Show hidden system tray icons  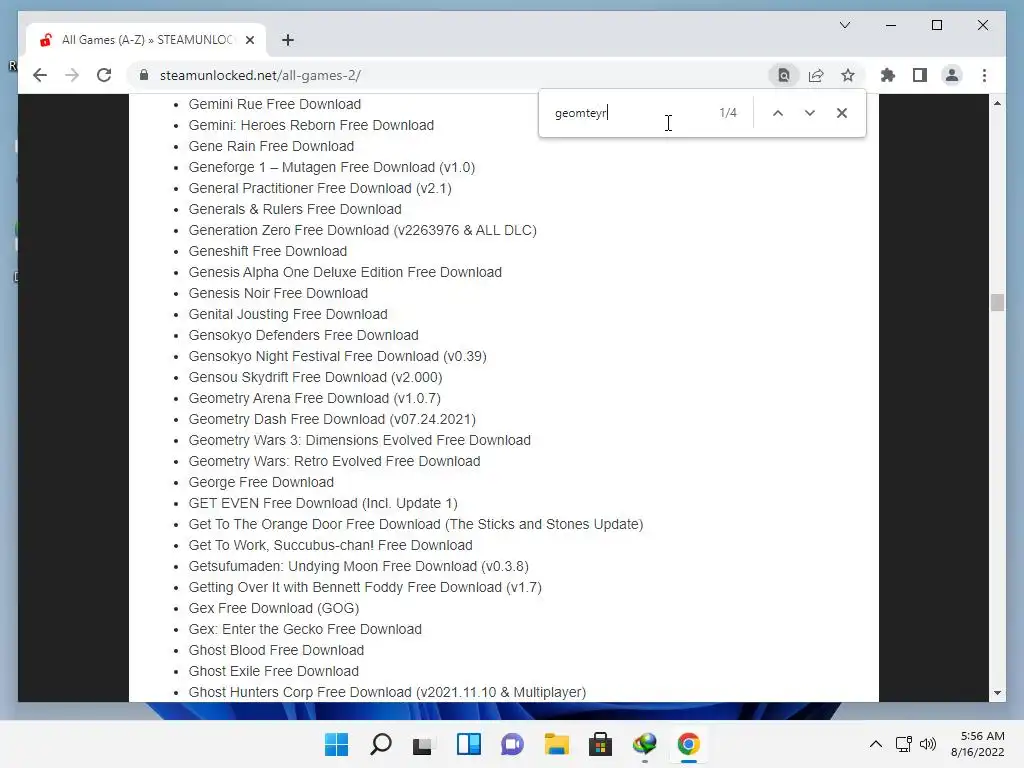pyautogui.click(x=876, y=744)
